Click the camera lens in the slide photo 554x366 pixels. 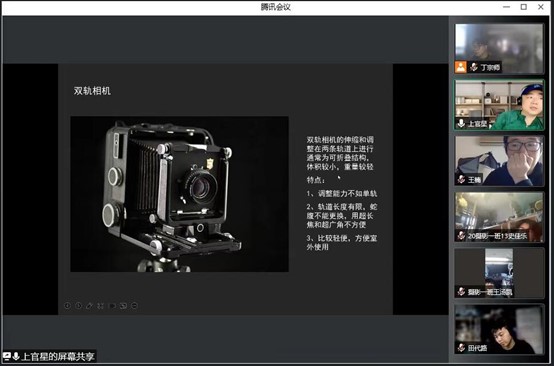[x=200, y=187]
